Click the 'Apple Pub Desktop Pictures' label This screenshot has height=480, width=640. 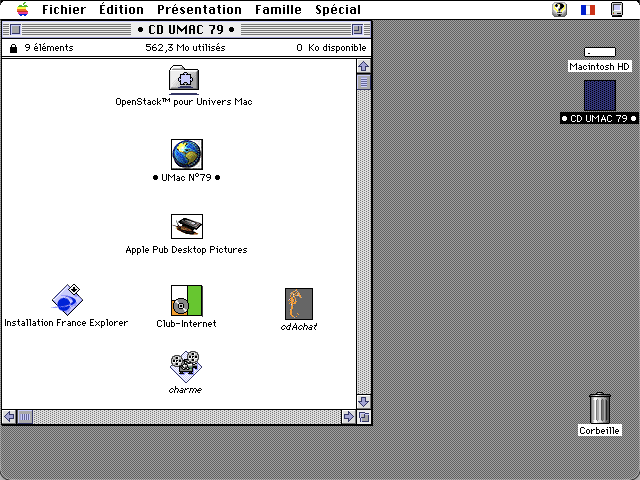[187, 250]
